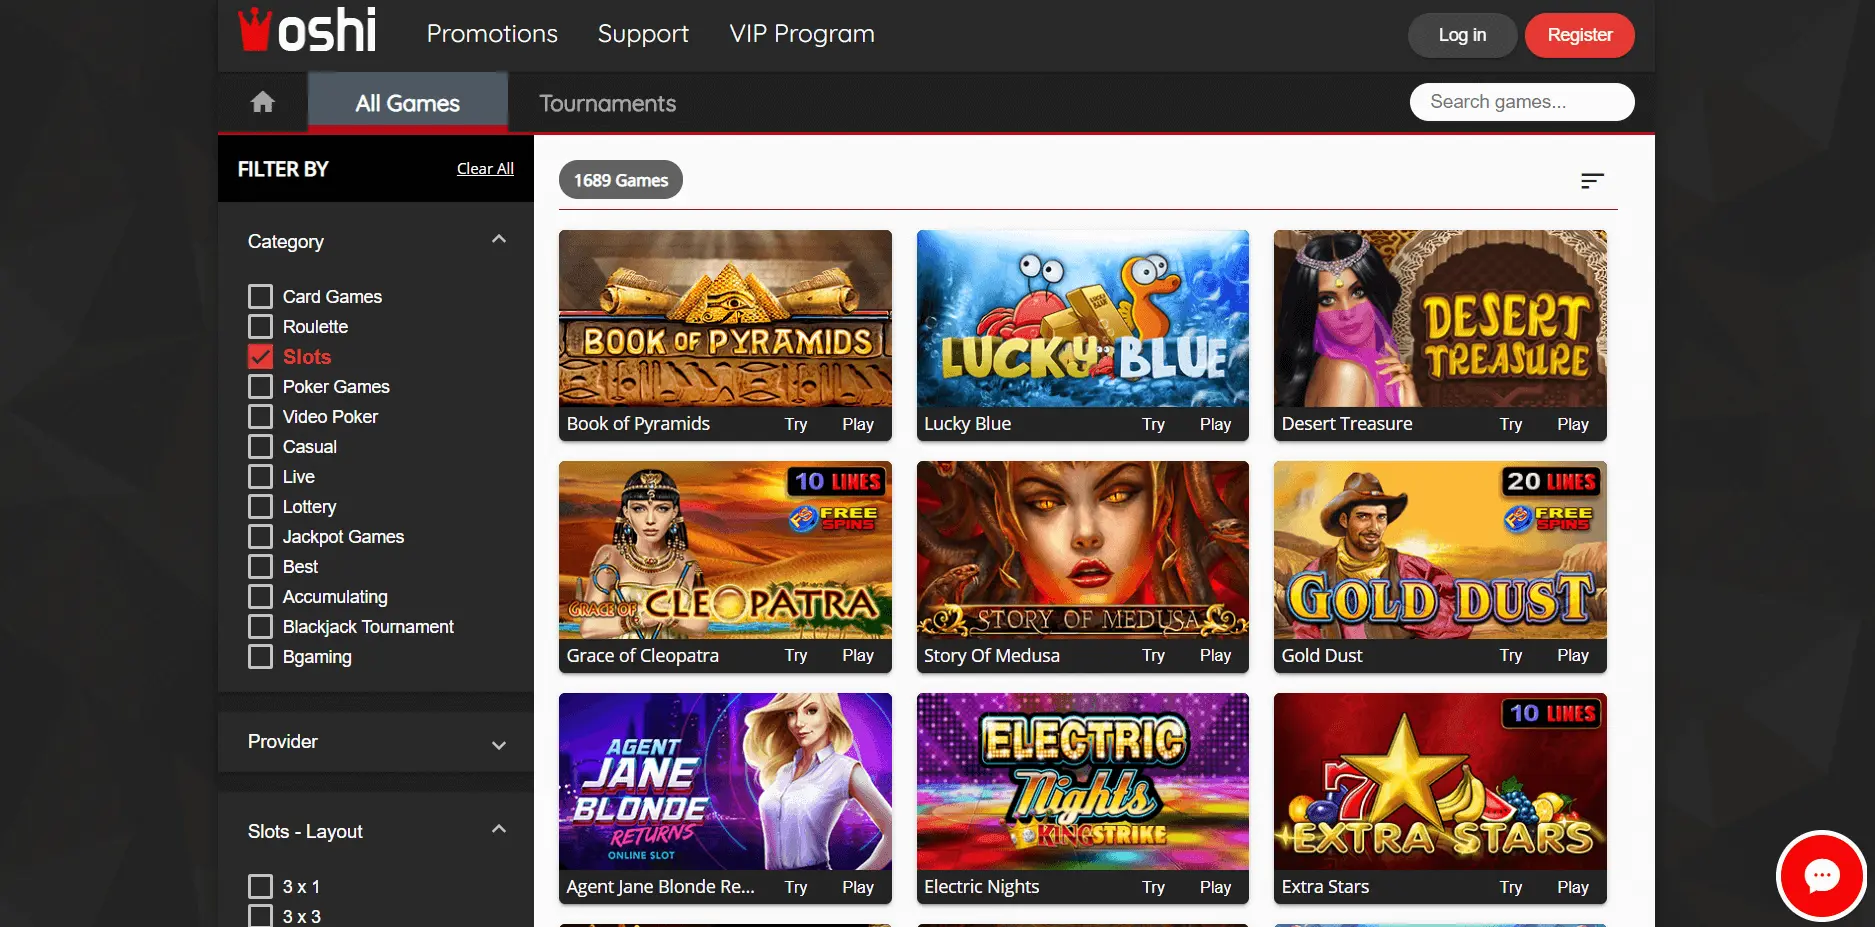This screenshot has width=1875, height=927.
Task: Check the Jackpot Games checkbox
Action: 261,537
